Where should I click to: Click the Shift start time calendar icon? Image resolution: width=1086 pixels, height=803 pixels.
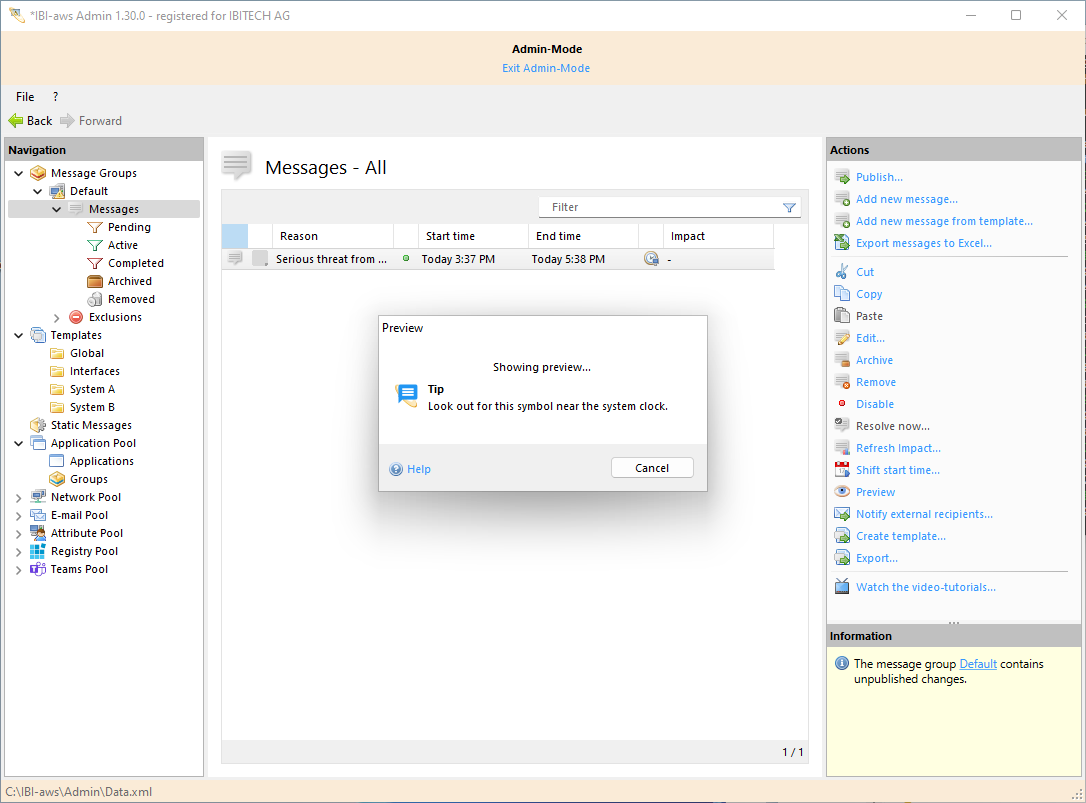(842, 470)
